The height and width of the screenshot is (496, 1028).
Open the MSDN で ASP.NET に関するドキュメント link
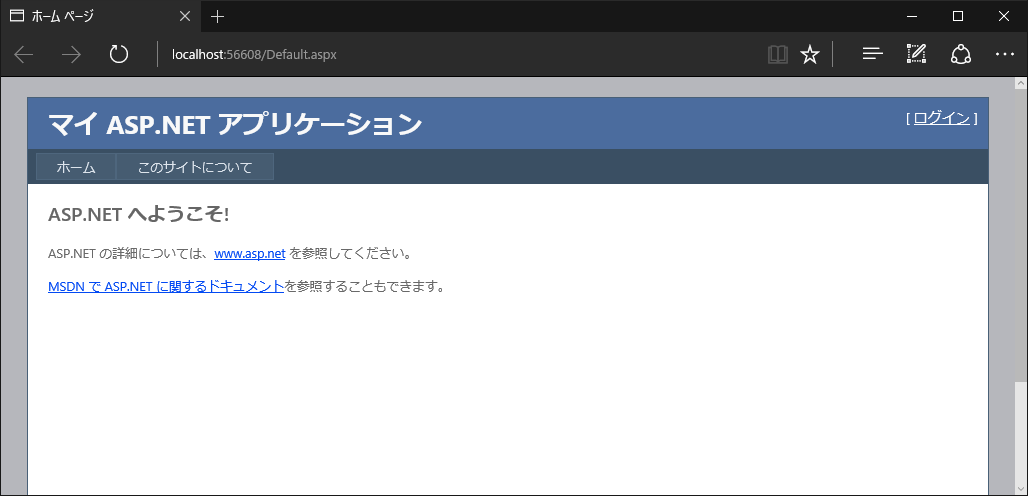pos(166,287)
